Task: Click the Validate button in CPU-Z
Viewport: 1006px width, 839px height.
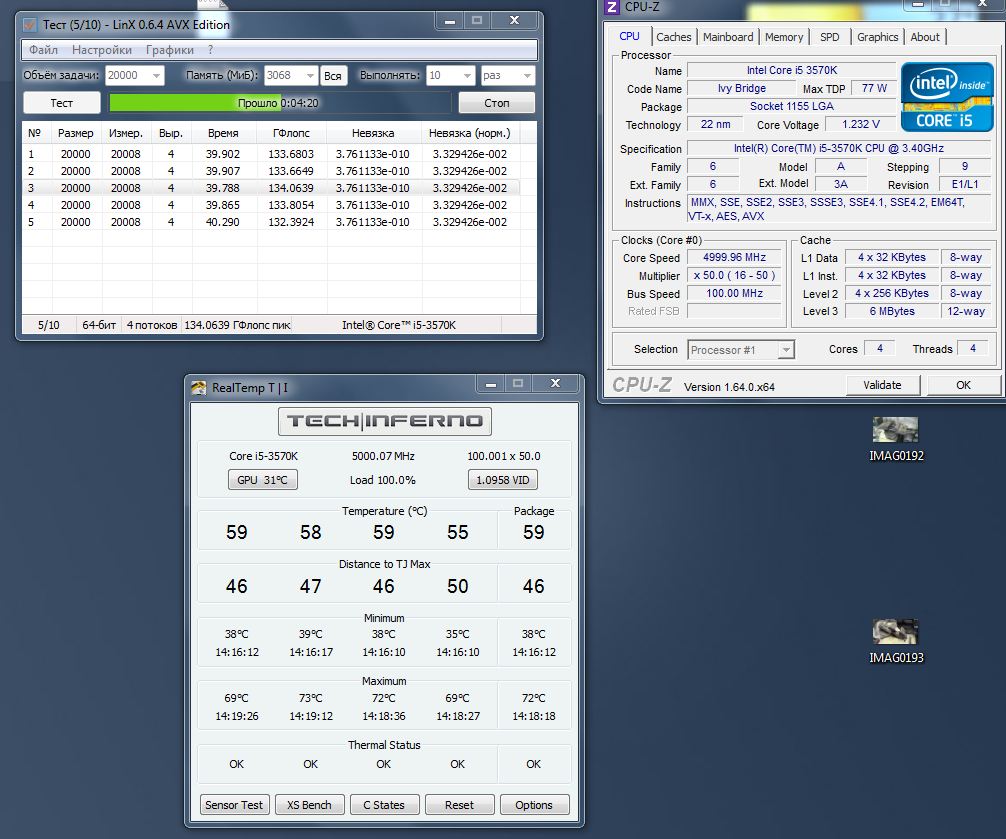Action: click(882, 385)
